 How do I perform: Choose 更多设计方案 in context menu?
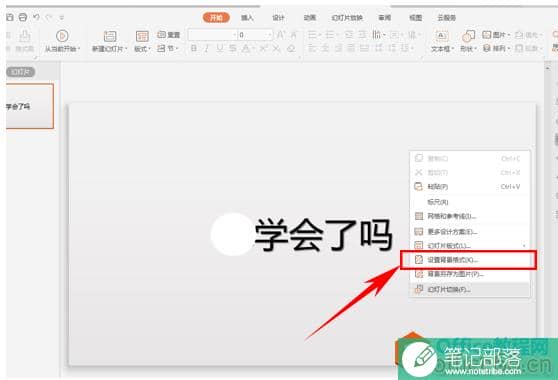click(x=469, y=232)
